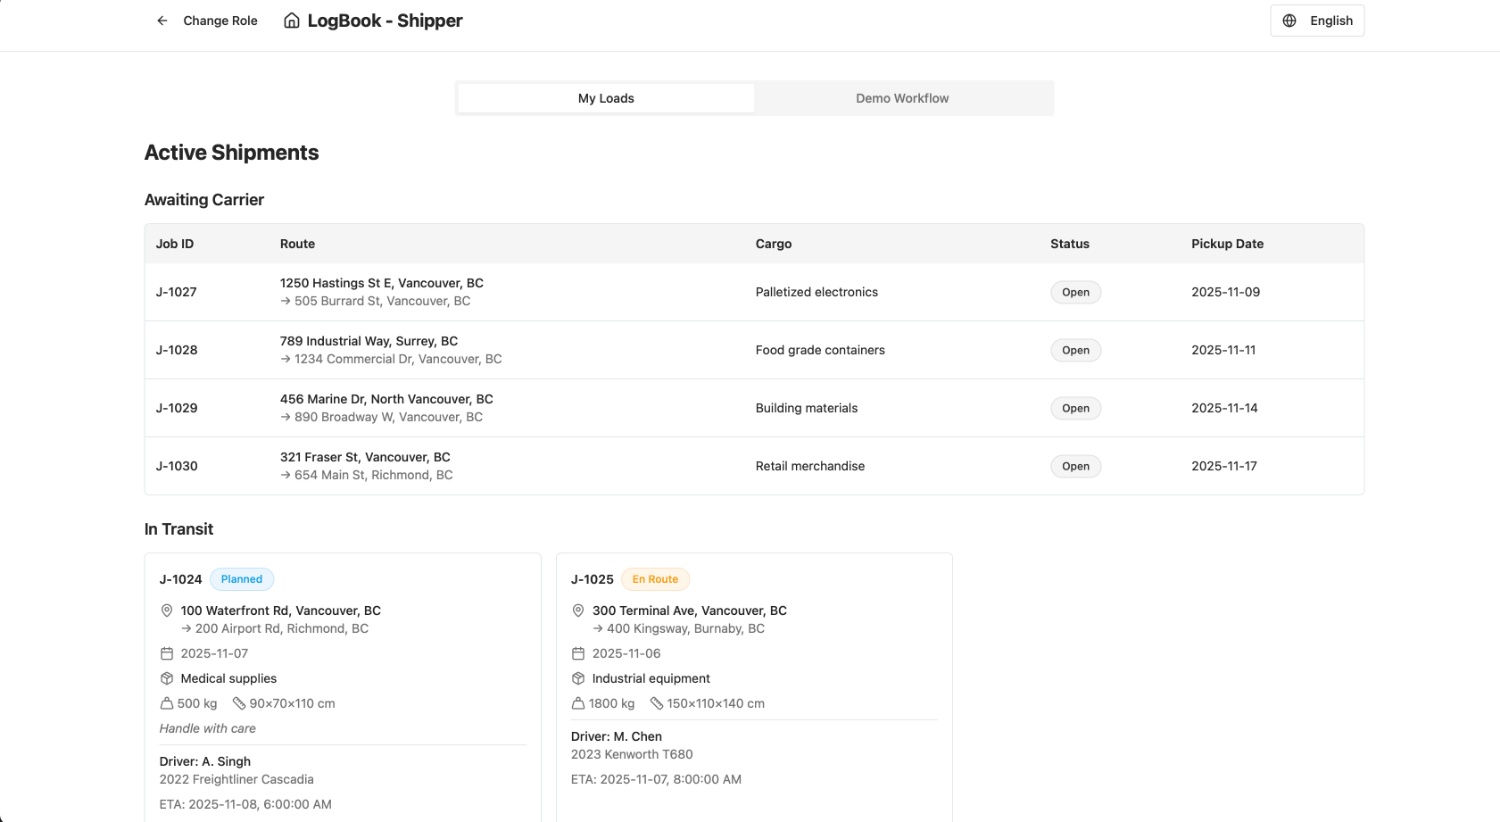This screenshot has height=822, width=1500.
Task: Click the package icon beside Industrial equipment
Action: (578, 679)
